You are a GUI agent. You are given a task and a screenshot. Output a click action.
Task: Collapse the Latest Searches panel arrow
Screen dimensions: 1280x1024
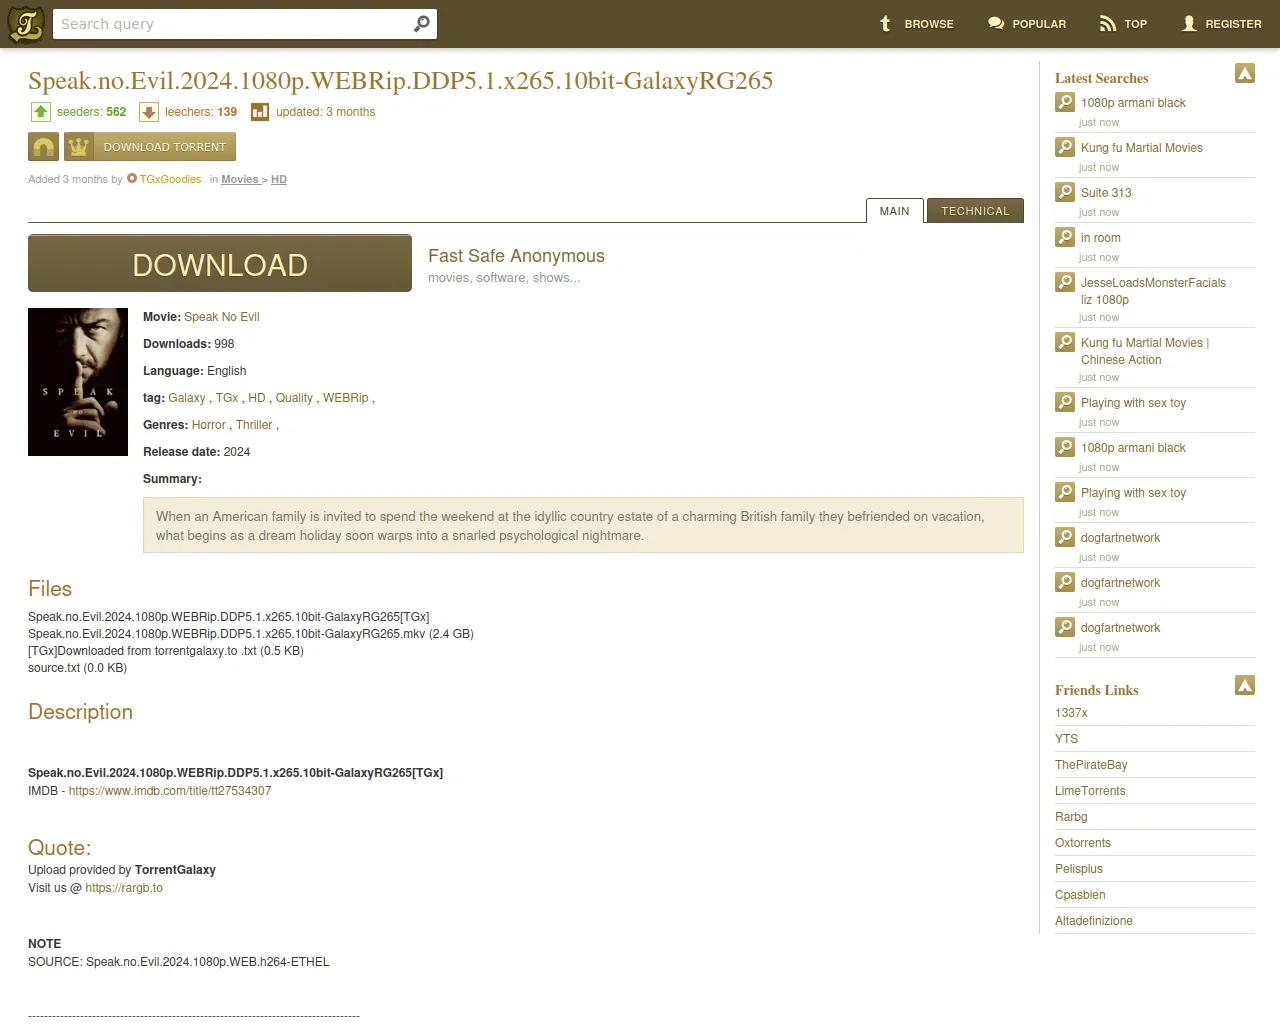[x=1245, y=73]
